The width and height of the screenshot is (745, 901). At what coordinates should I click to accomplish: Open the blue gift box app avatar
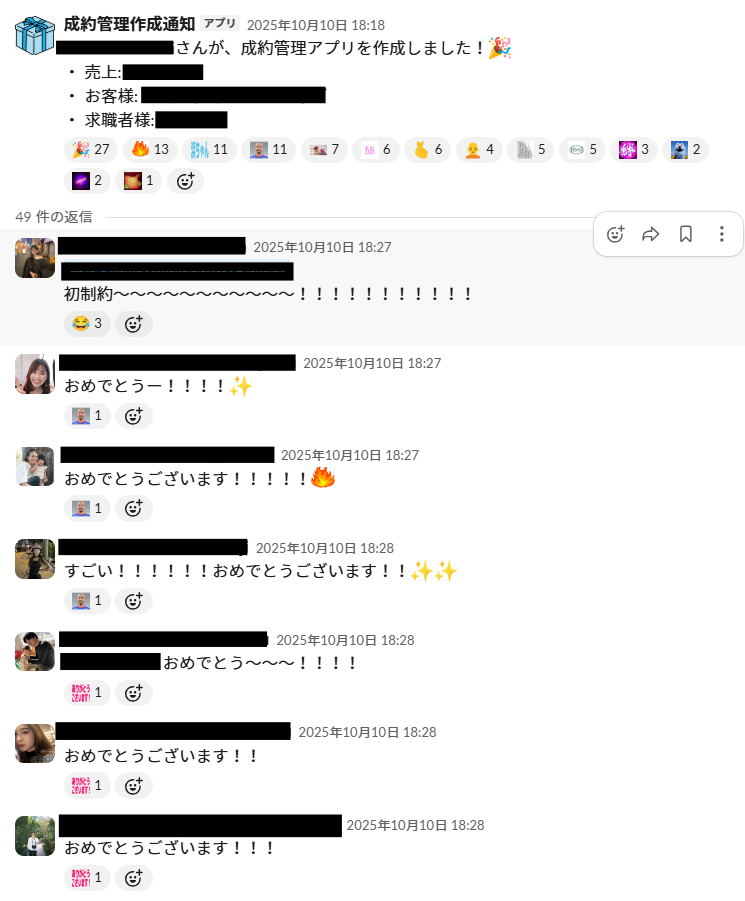pos(35,35)
